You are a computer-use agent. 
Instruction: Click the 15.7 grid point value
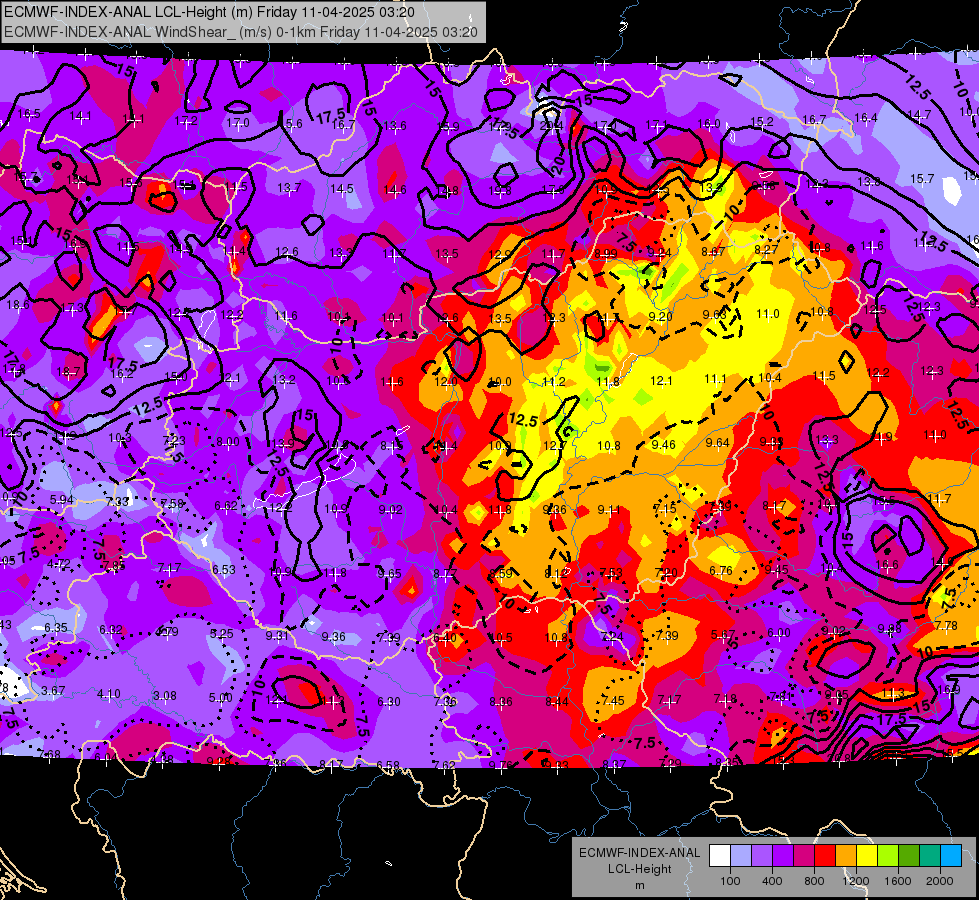(922, 179)
